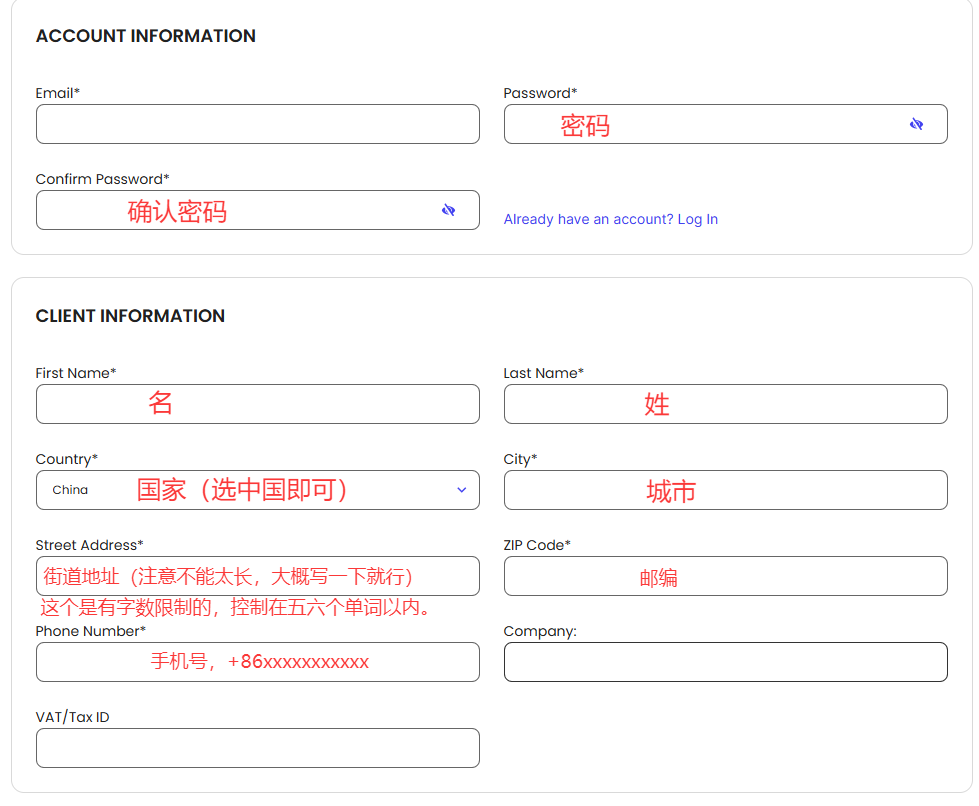Focus the Phone Number input field
The image size is (979, 806).
pos(258,662)
